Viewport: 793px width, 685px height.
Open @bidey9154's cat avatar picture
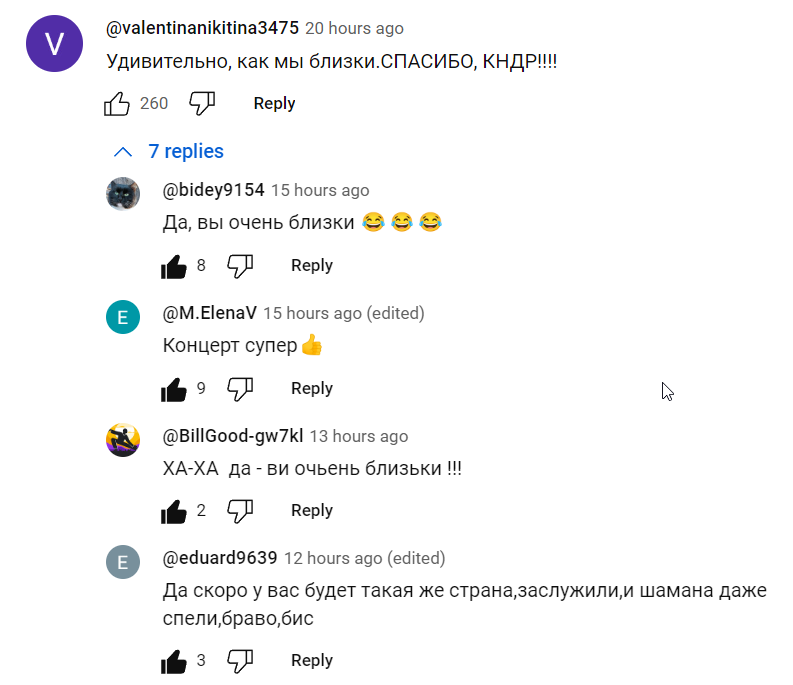pos(123,193)
